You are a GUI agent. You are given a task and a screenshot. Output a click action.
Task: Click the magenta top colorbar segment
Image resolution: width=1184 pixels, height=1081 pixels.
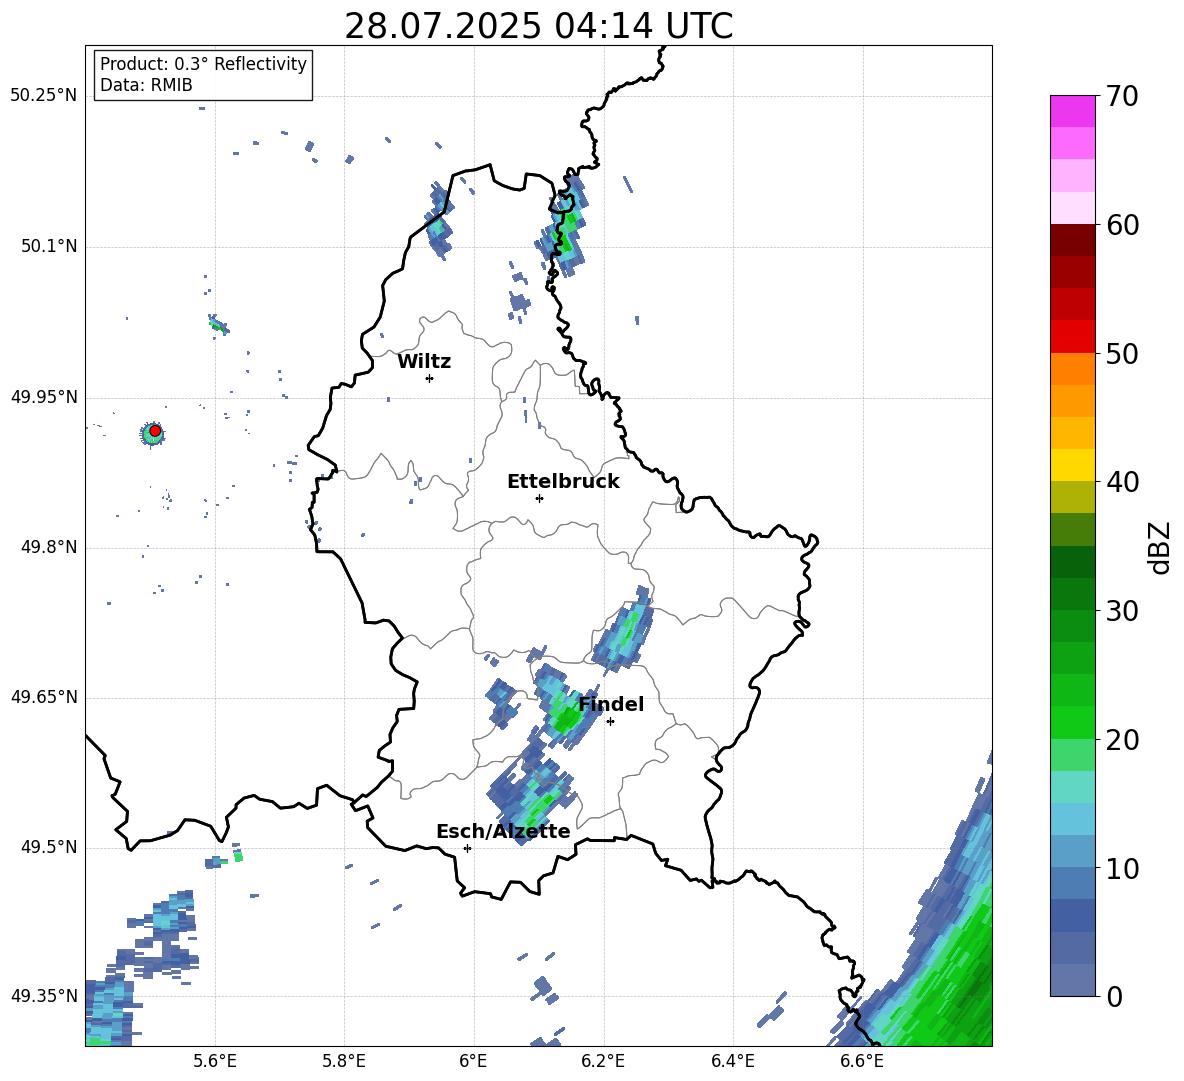click(1072, 111)
